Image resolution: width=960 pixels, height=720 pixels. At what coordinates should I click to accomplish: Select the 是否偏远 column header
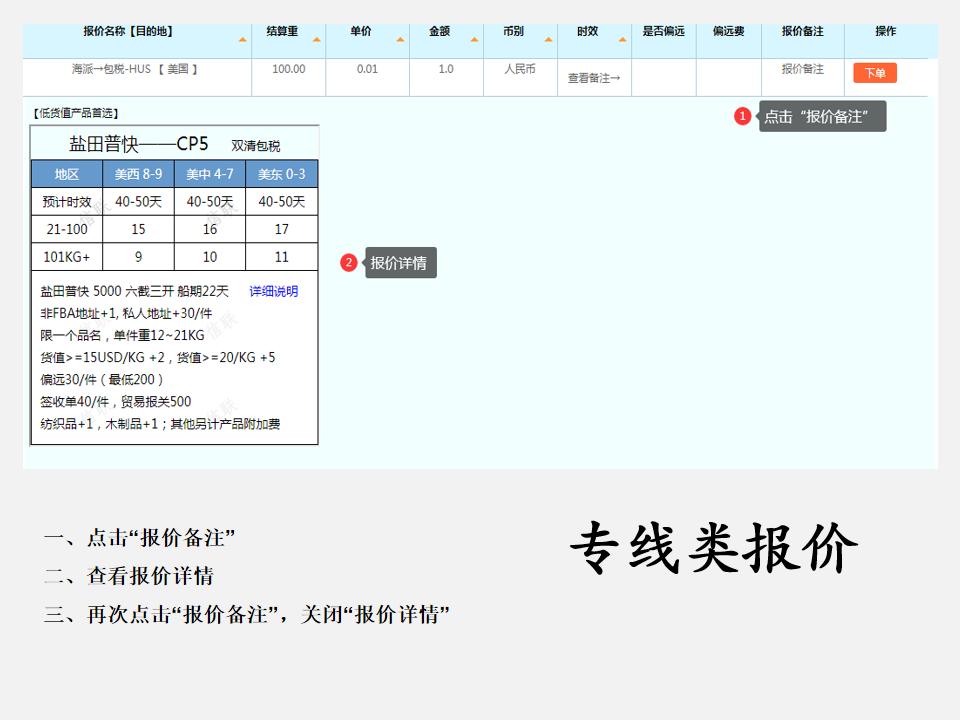pyautogui.click(x=663, y=31)
